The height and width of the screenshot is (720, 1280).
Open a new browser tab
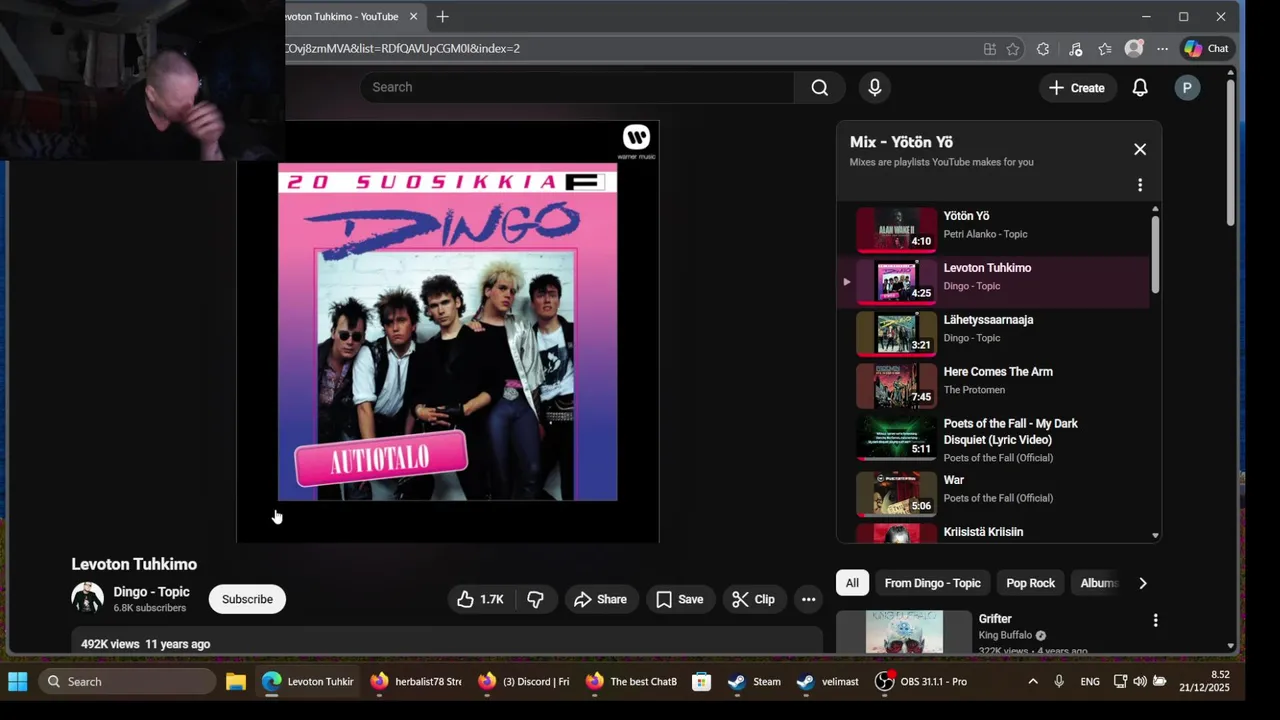(x=442, y=16)
